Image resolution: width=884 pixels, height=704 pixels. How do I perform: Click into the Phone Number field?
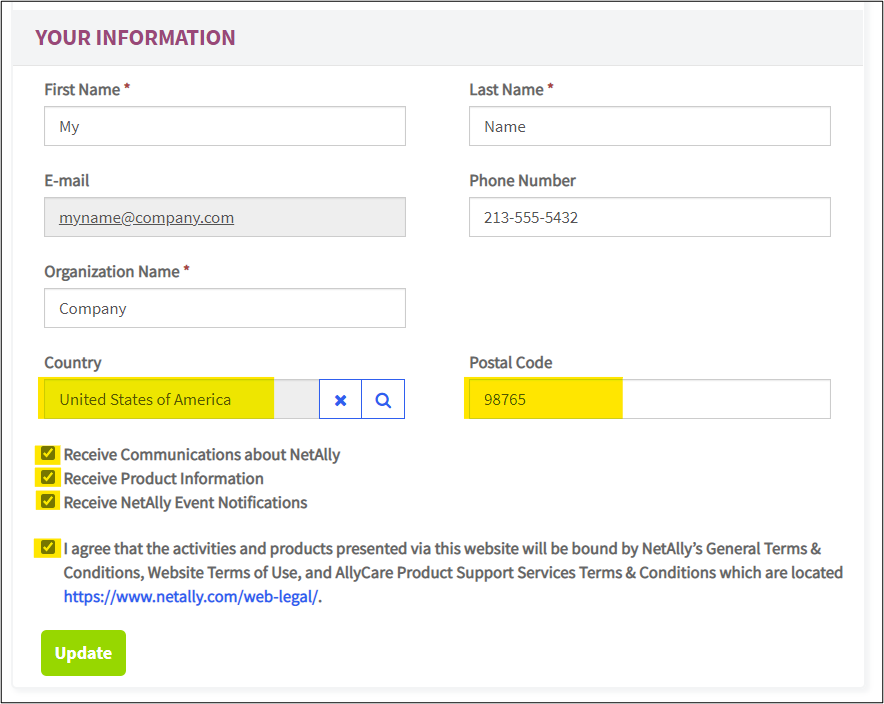[649, 217]
